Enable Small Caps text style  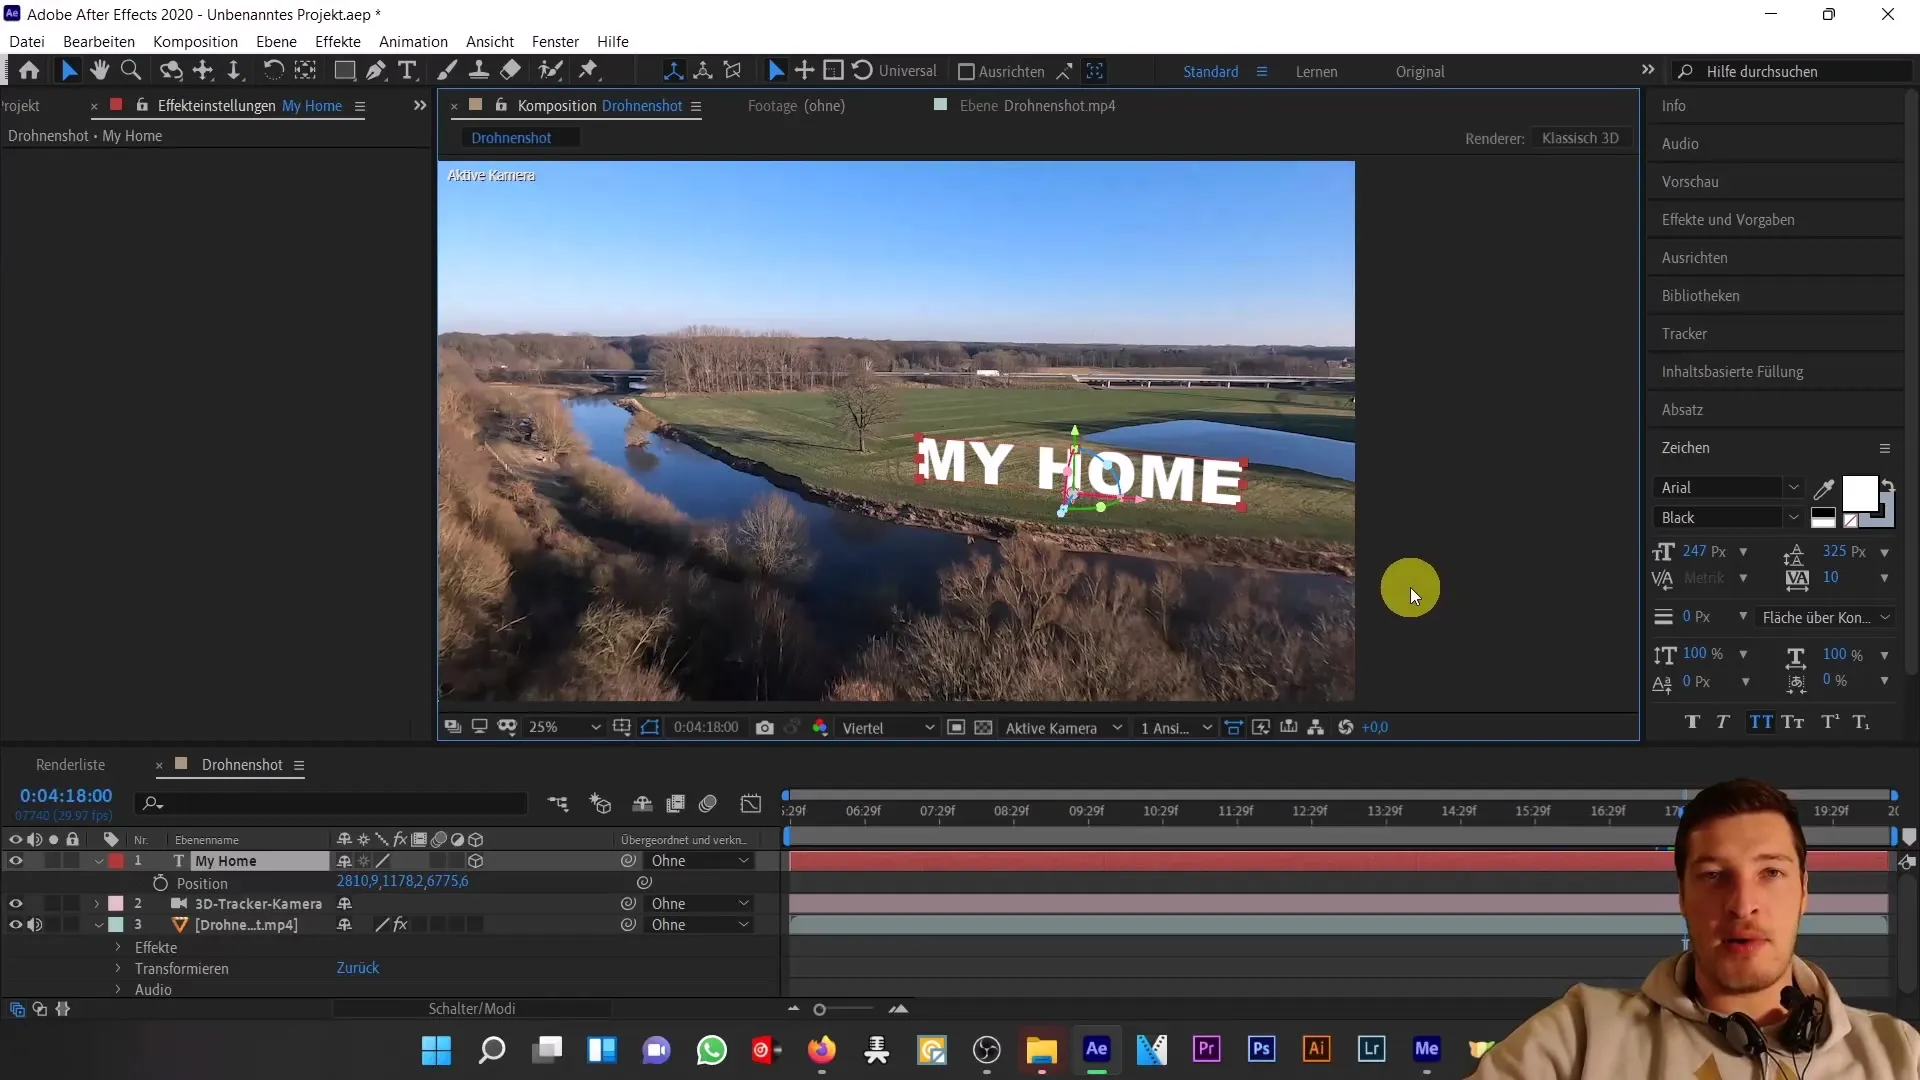1793,722
